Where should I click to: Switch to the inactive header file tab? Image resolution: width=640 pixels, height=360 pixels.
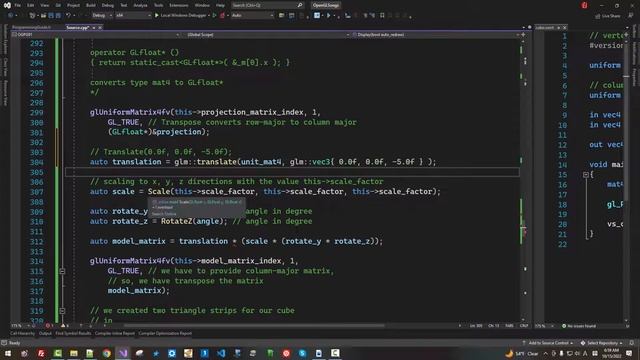click(x=31, y=27)
